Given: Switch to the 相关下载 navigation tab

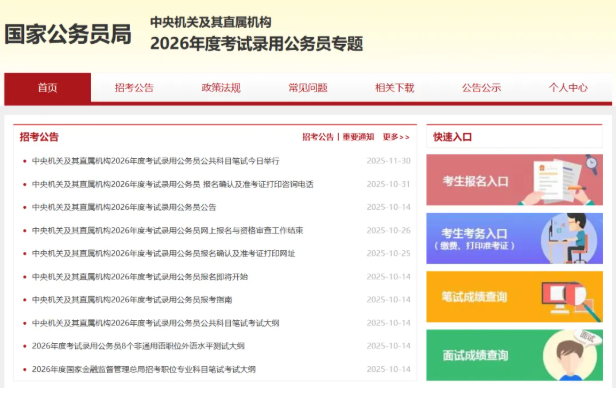Looking at the screenshot, I should (394, 88).
